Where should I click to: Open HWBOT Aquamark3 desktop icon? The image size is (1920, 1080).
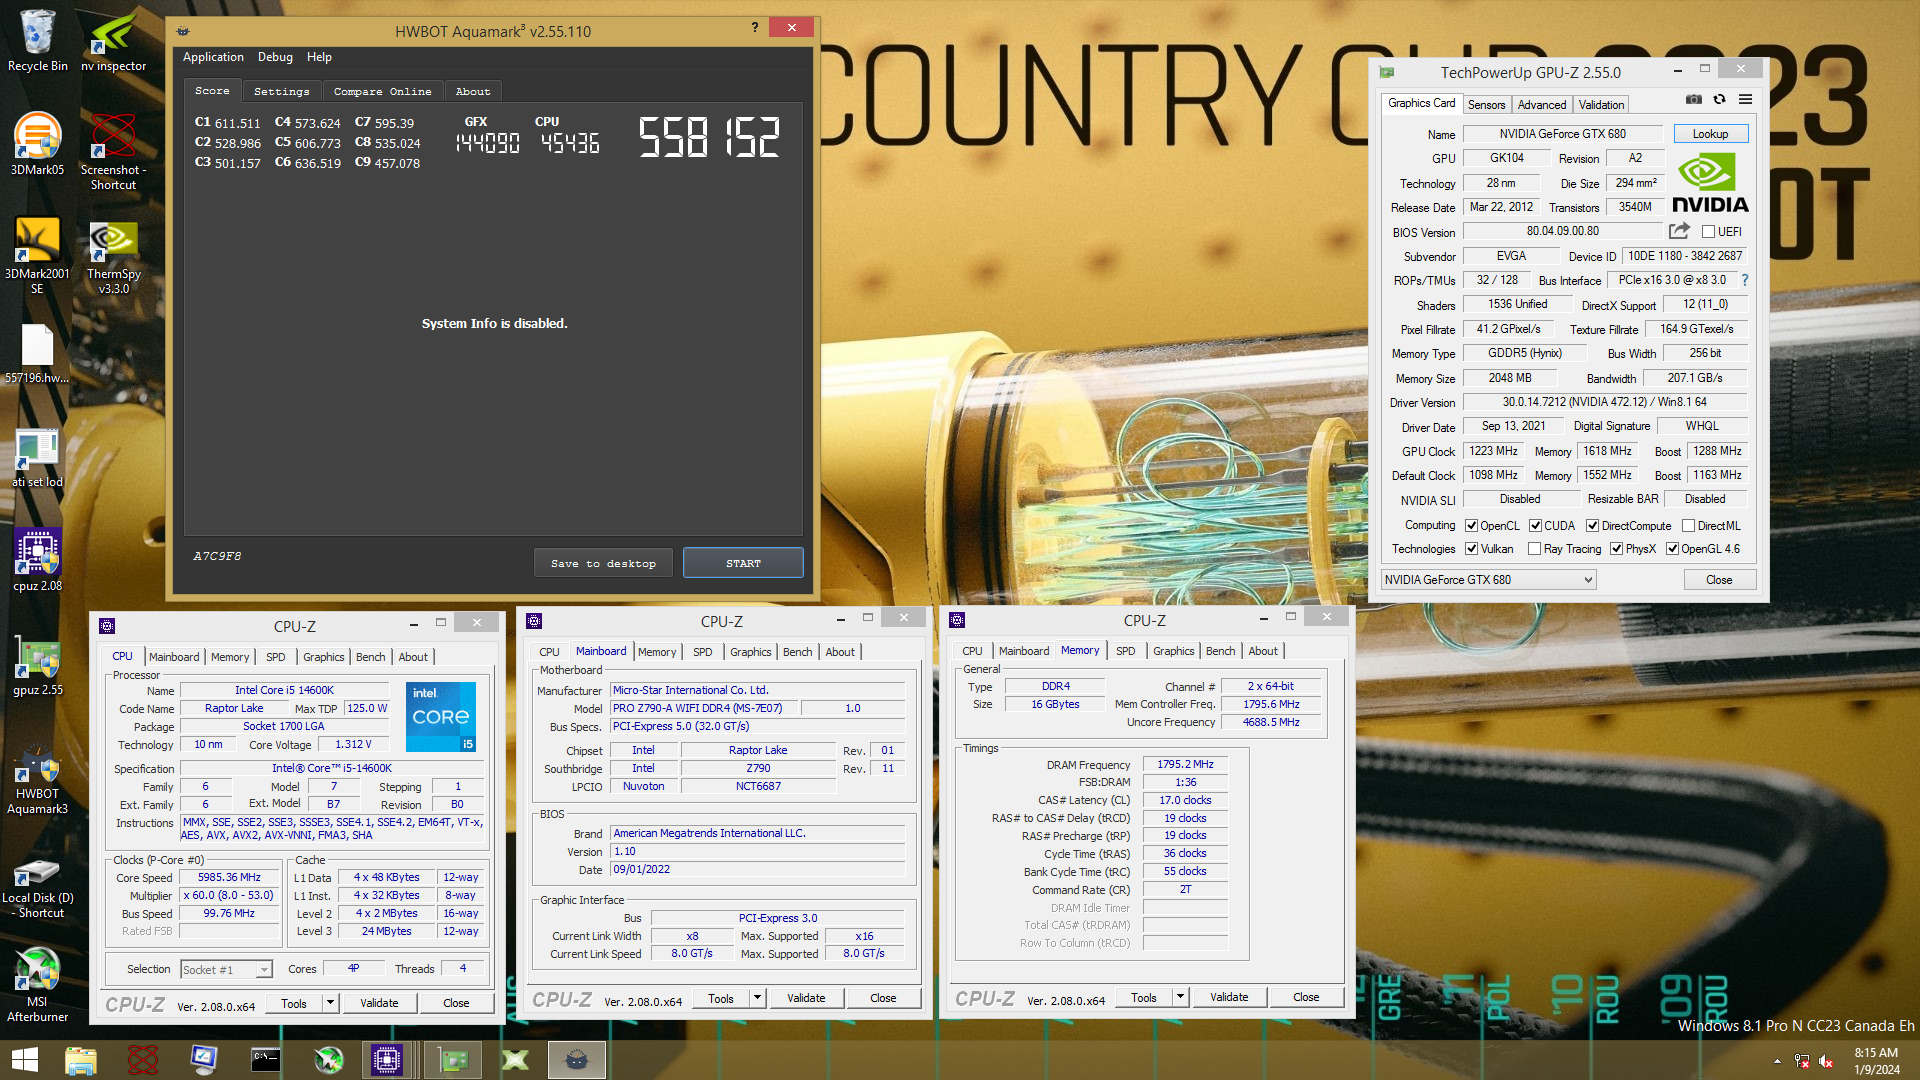point(38,778)
